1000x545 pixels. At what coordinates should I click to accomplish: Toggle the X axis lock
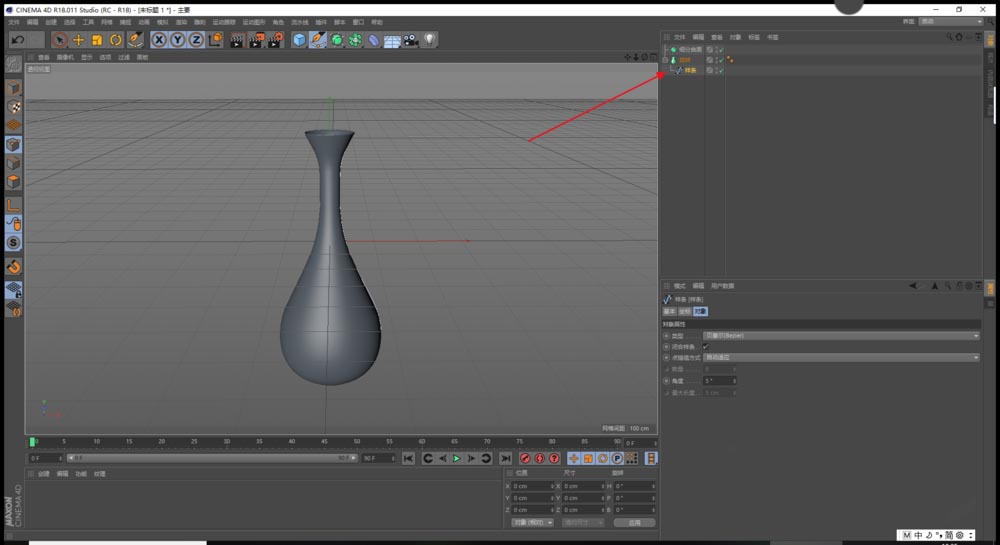[x=159, y=40]
